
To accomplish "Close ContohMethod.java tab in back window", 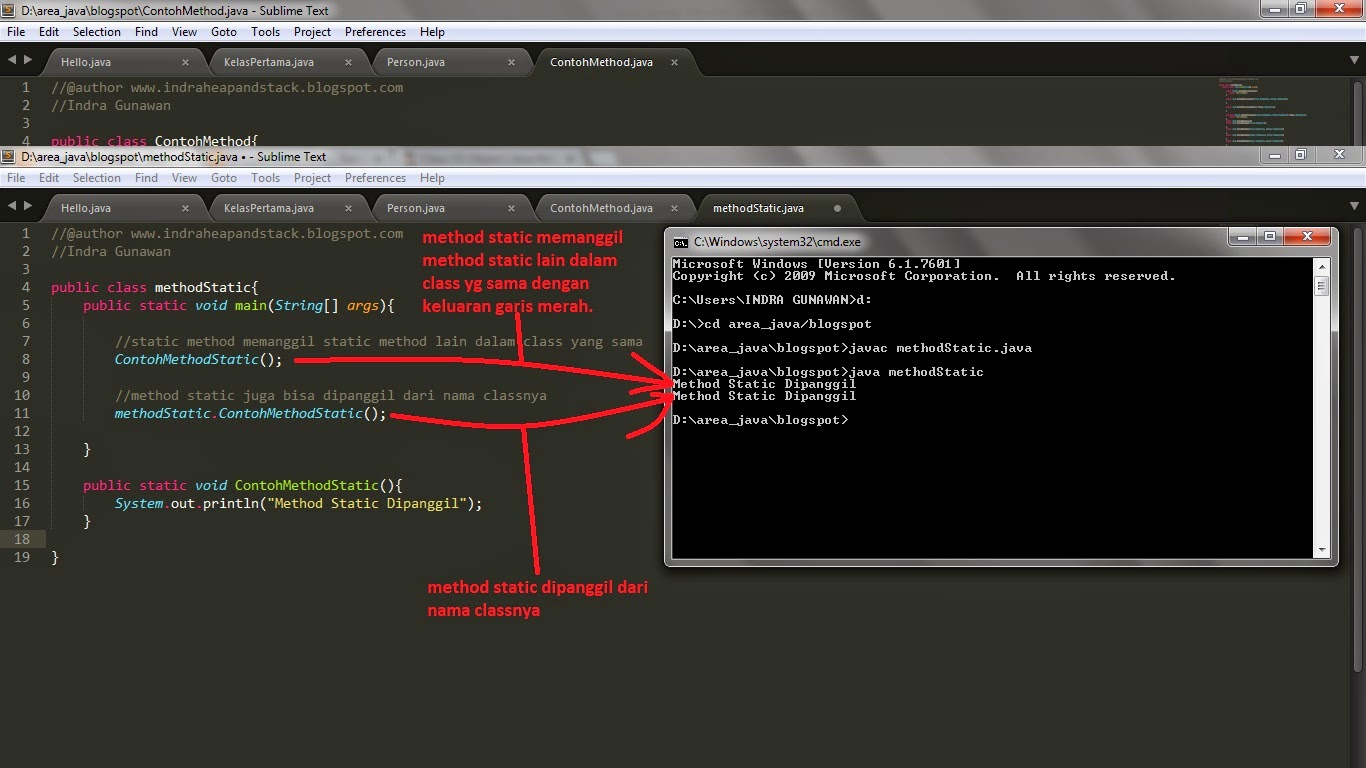I will coord(674,62).
